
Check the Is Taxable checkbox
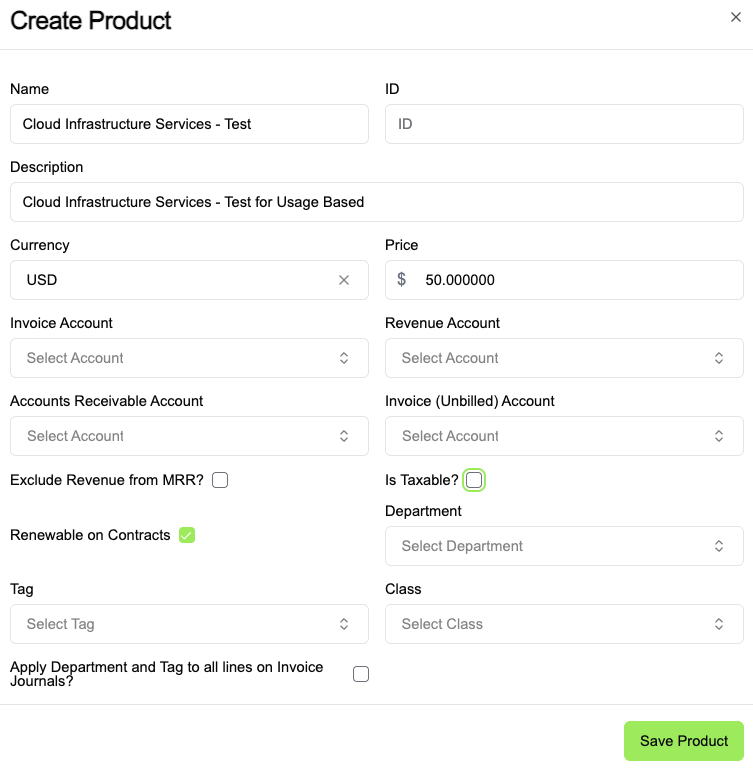pyautogui.click(x=474, y=480)
